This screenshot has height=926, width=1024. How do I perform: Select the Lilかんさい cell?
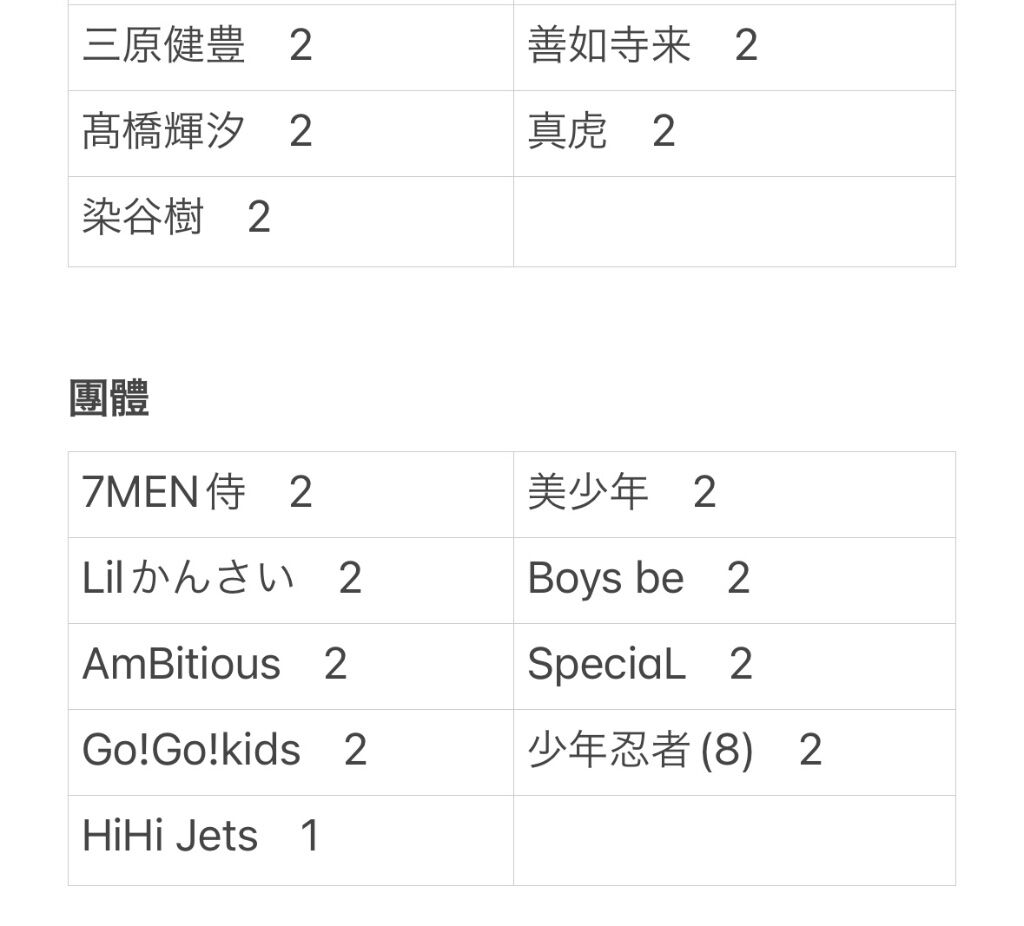[291, 581]
